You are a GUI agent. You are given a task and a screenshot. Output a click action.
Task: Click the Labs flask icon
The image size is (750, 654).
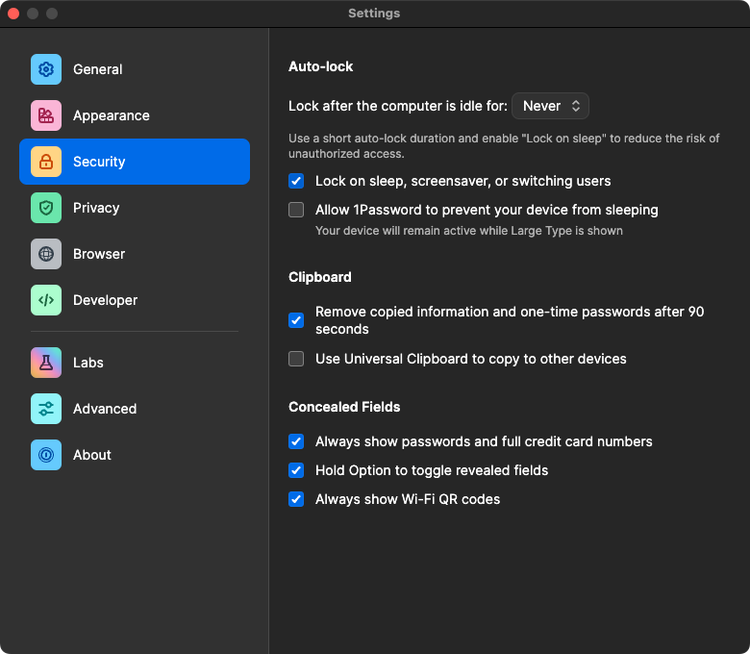point(46,363)
